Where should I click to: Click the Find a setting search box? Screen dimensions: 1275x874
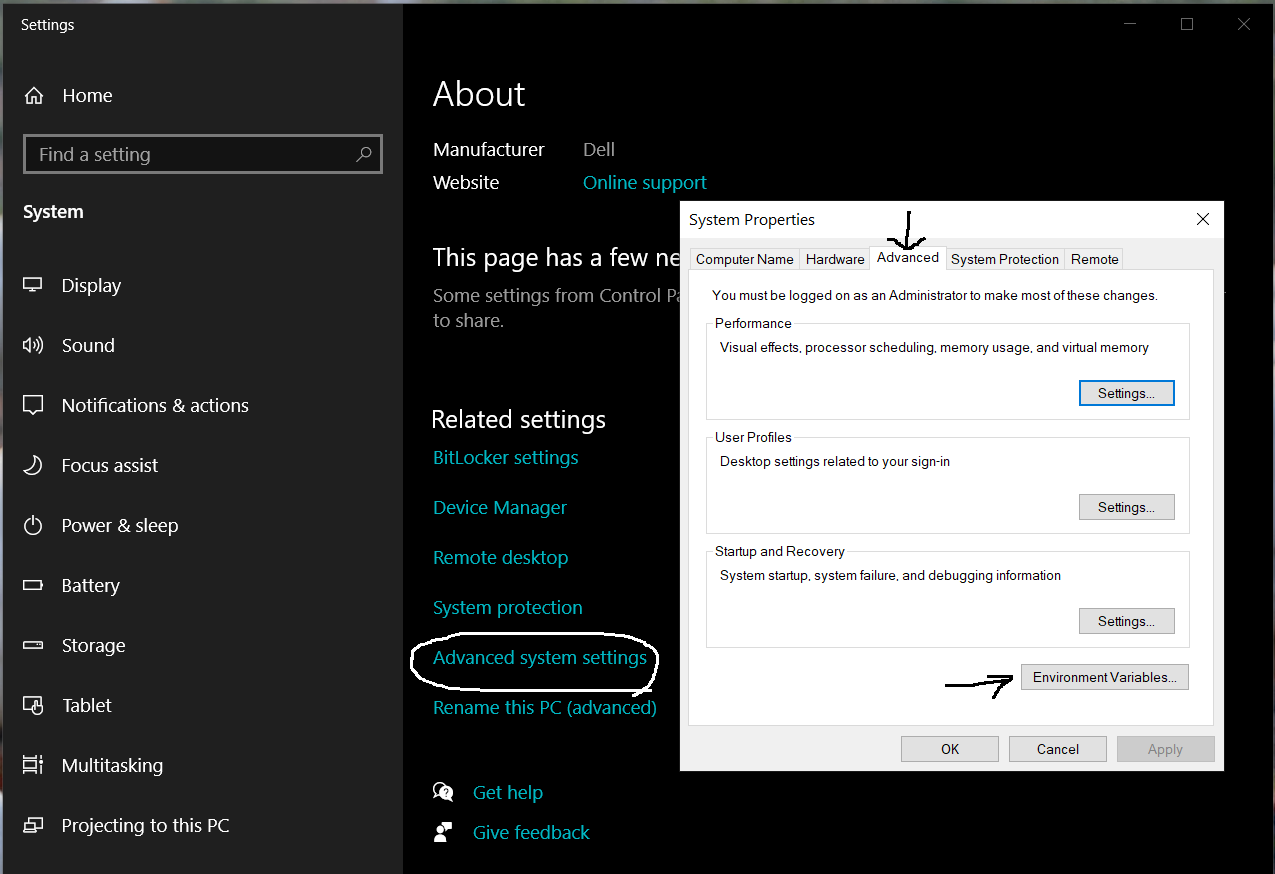(x=203, y=154)
